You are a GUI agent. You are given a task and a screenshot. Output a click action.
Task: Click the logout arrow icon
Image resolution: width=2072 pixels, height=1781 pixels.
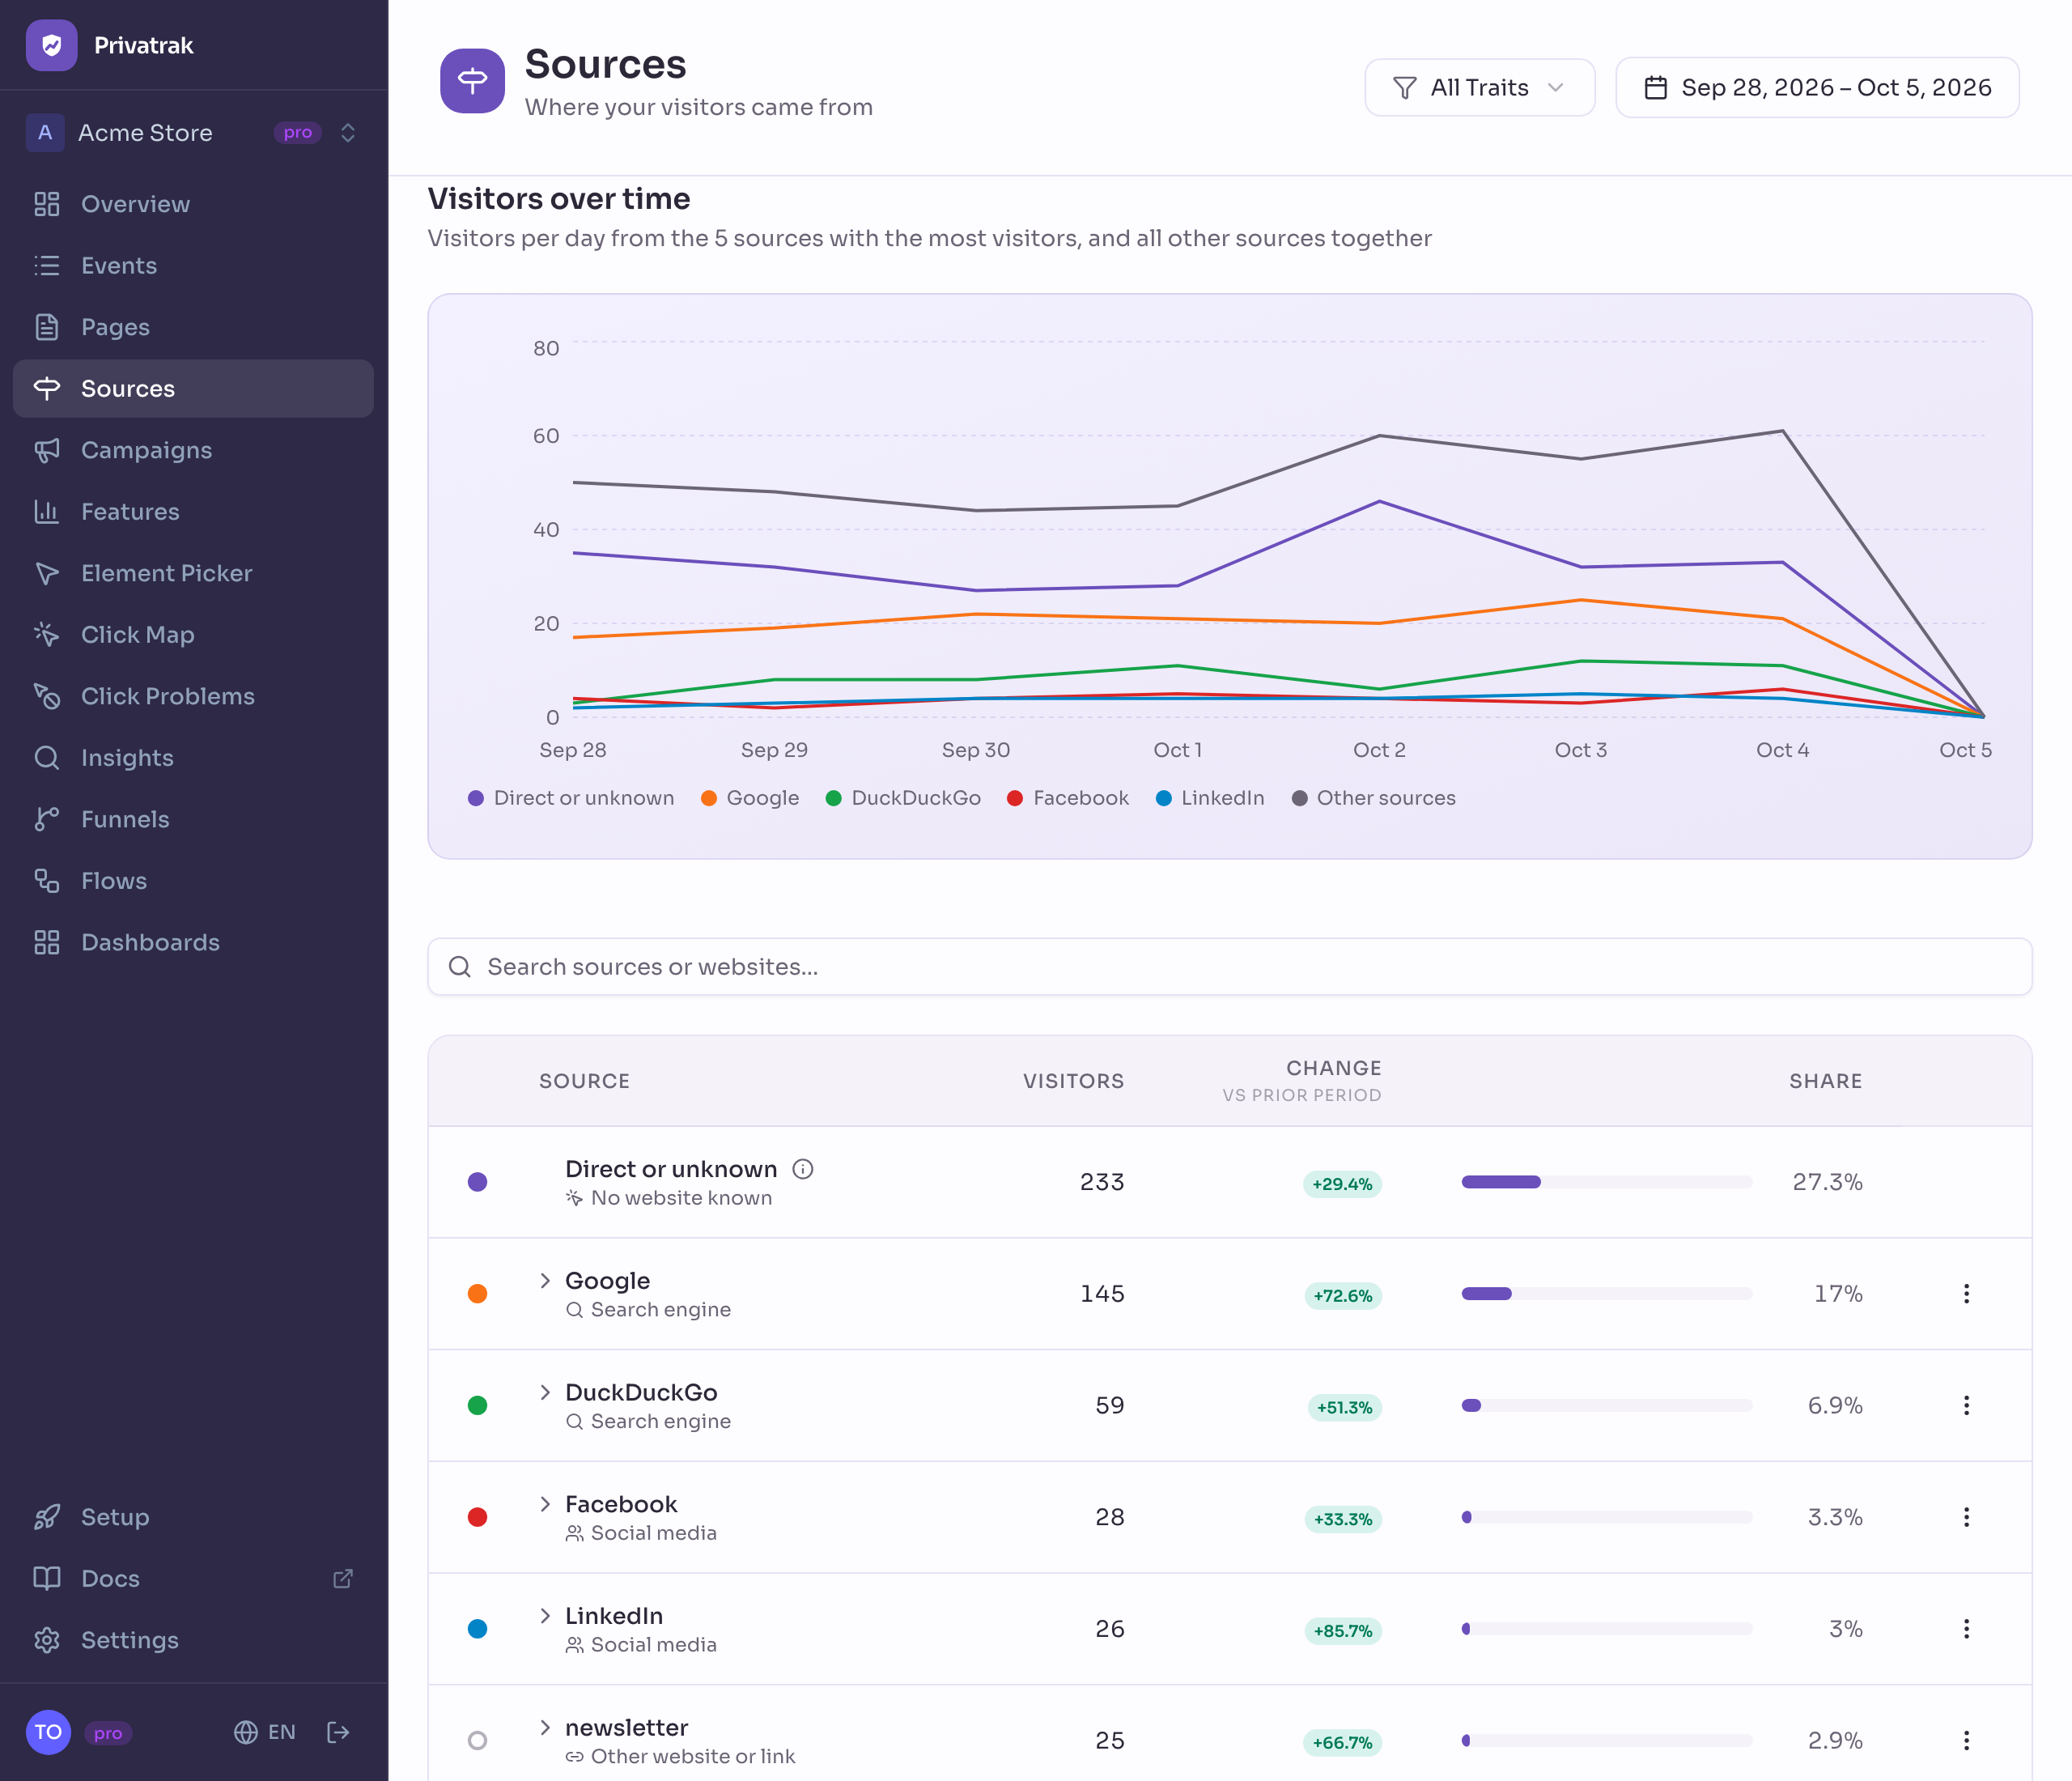coord(339,1732)
